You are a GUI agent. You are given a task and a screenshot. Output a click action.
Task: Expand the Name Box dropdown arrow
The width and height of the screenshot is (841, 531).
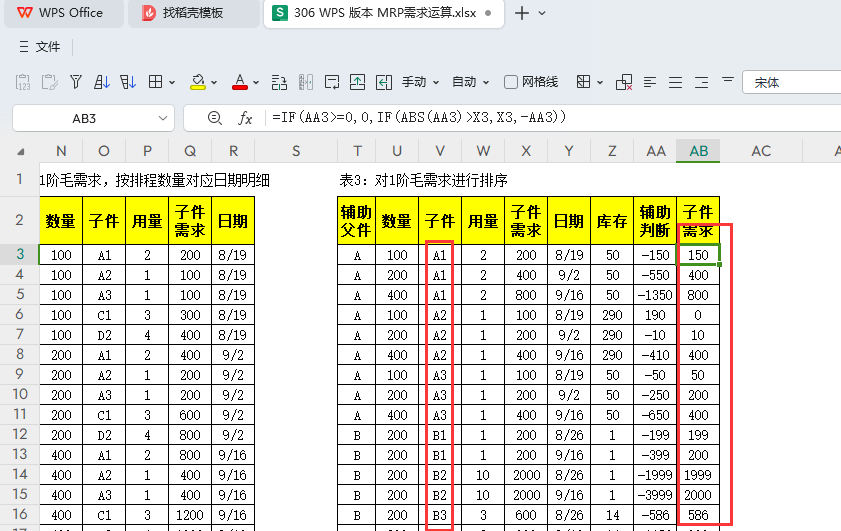[163, 118]
